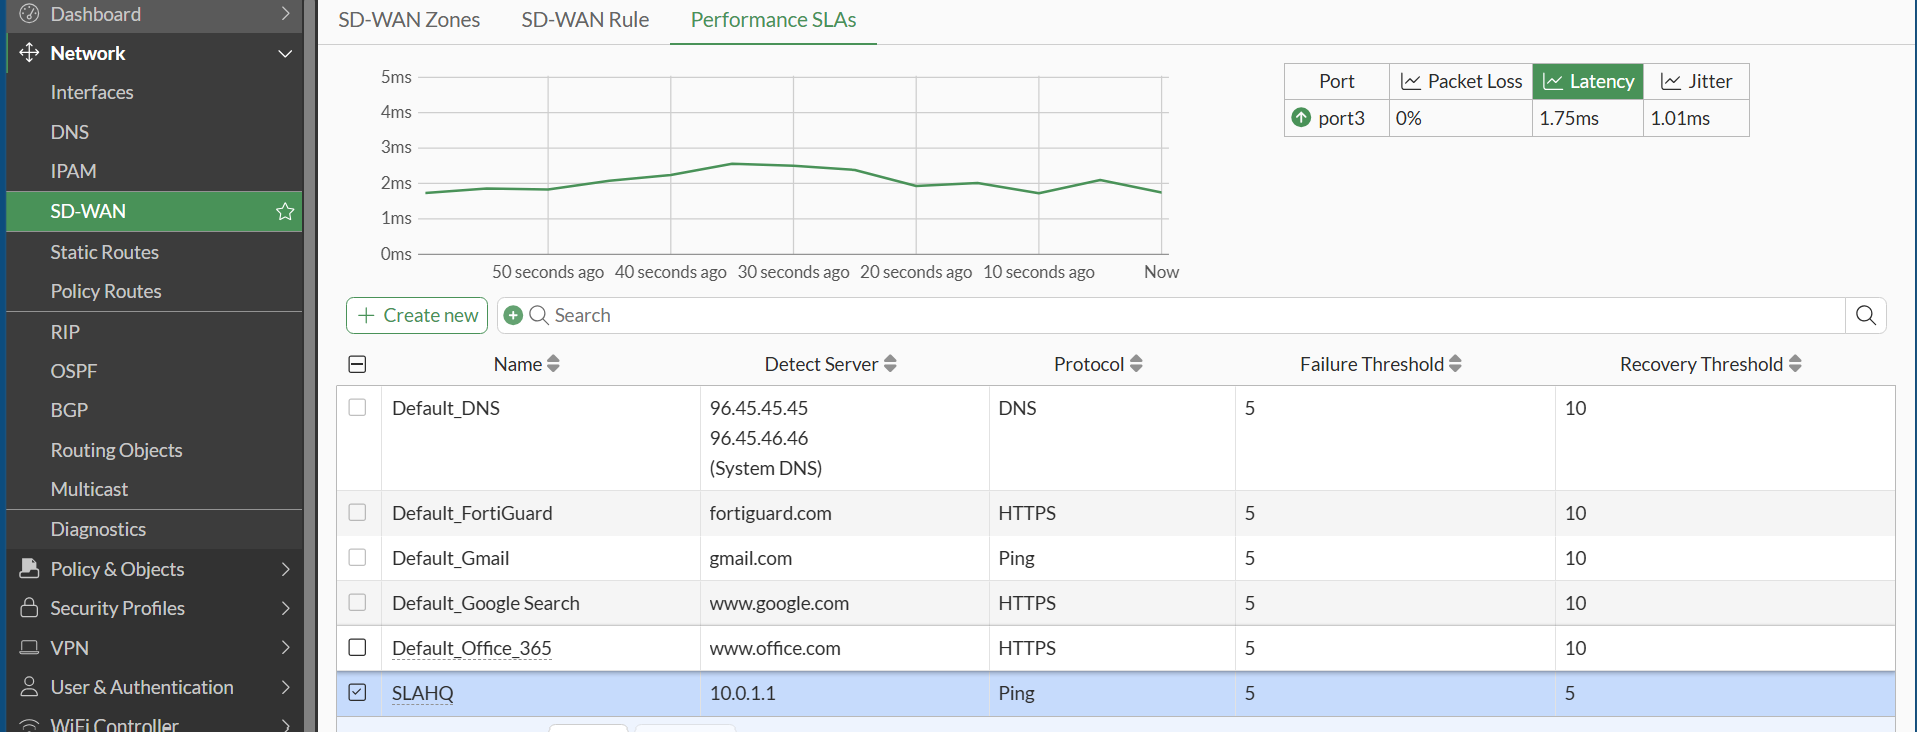
Task: Check the Default_DNS row checkbox
Action: tap(357, 407)
